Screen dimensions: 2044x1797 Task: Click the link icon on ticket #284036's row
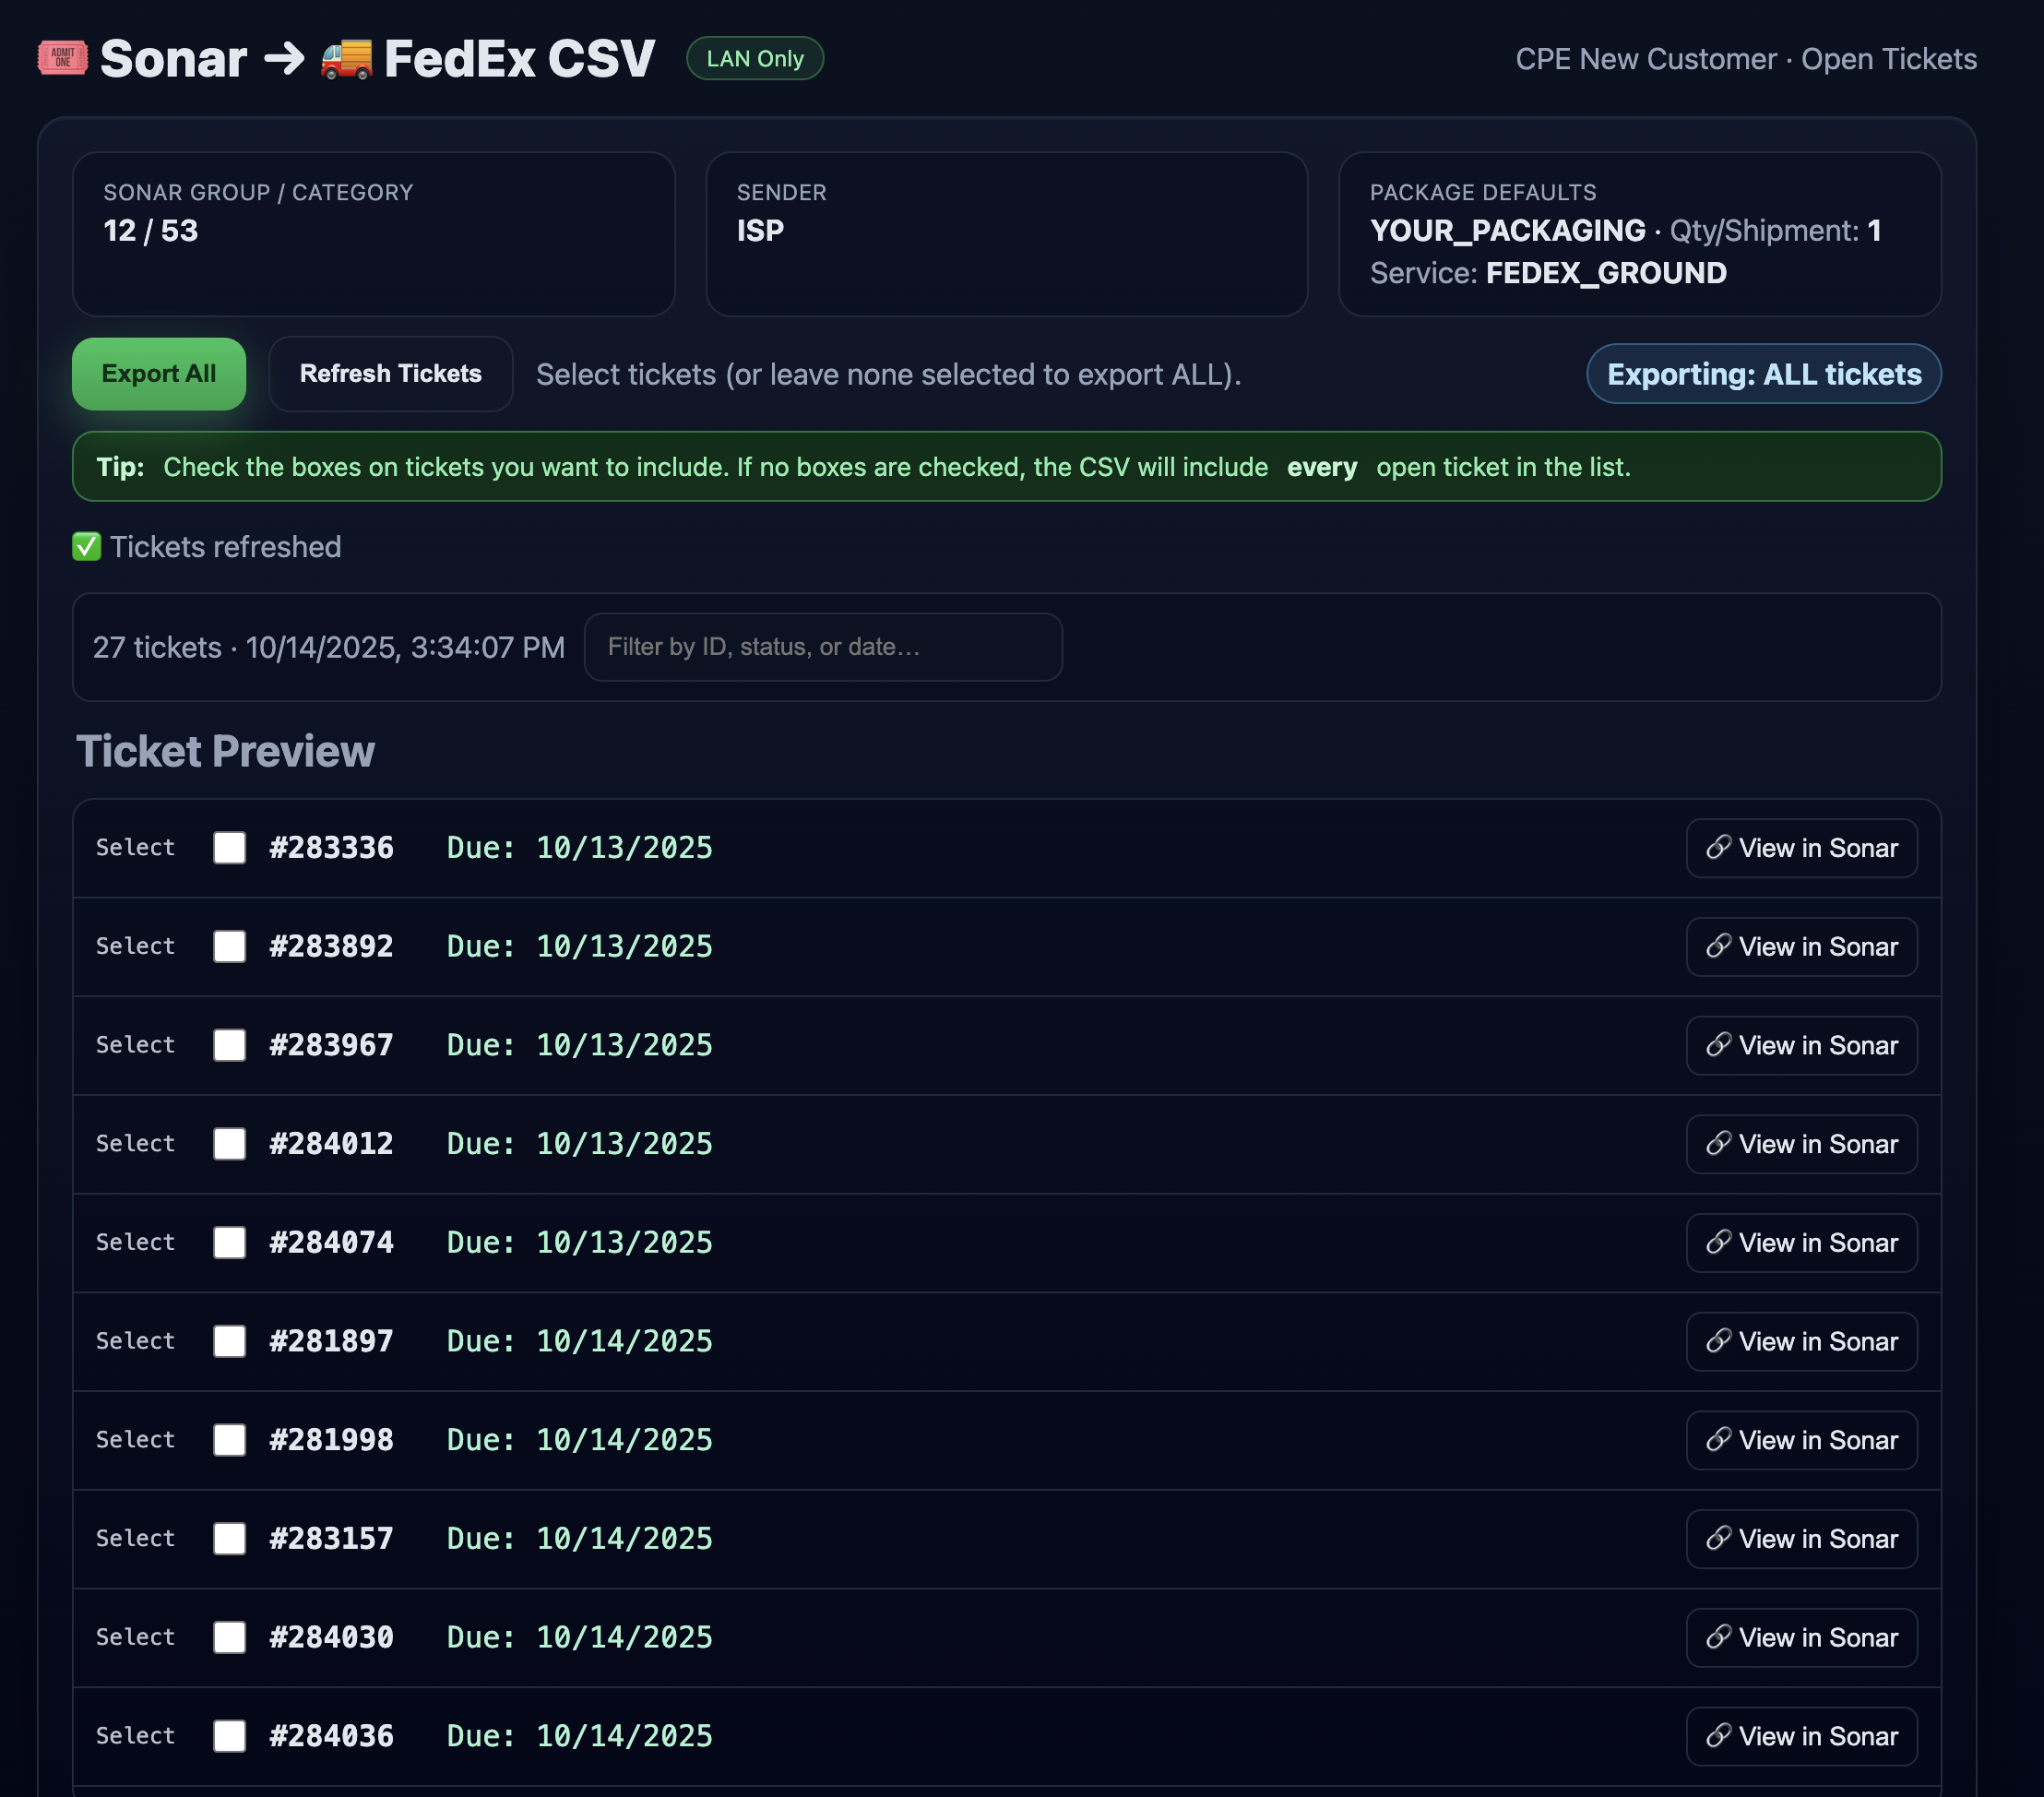click(1720, 1737)
